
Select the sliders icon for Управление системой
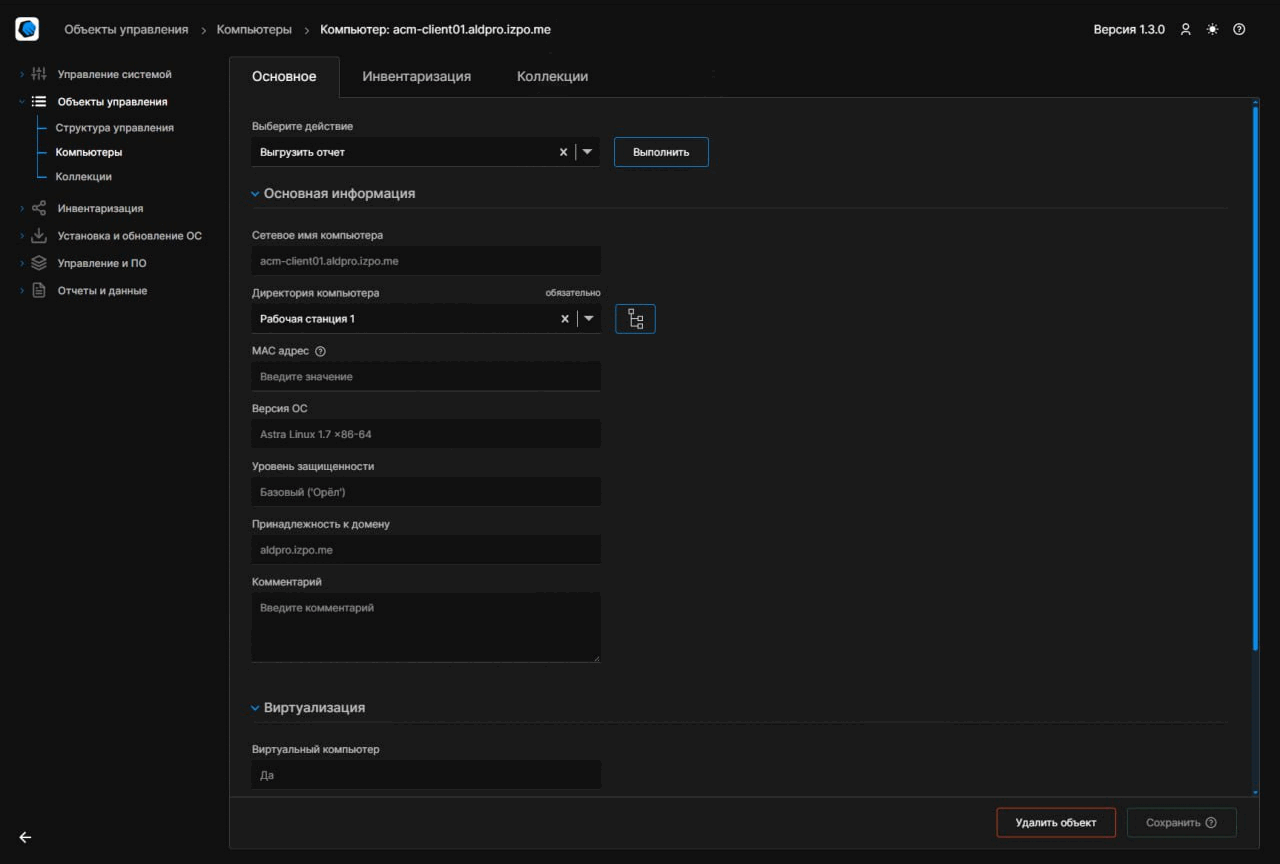38,74
